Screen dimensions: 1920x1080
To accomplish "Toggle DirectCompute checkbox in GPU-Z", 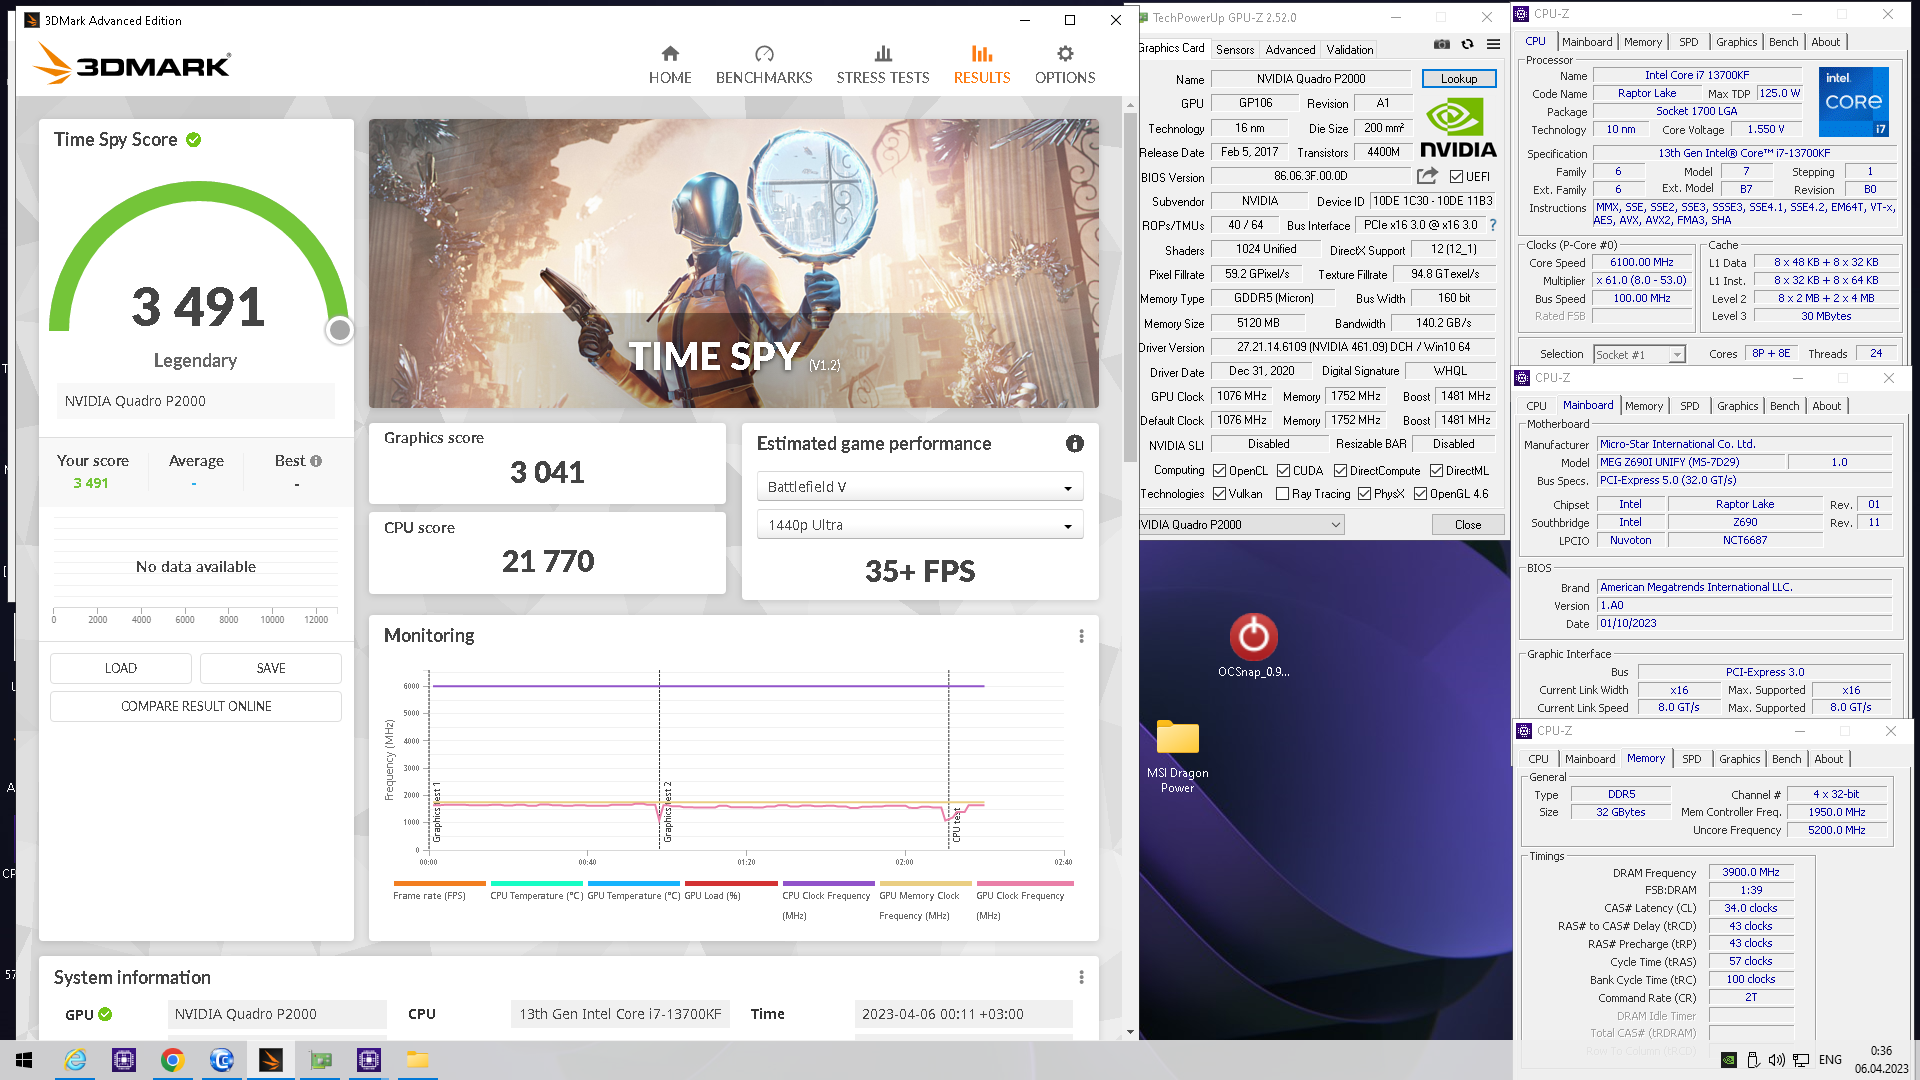I will pyautogui.click(x=1340, y=471).
